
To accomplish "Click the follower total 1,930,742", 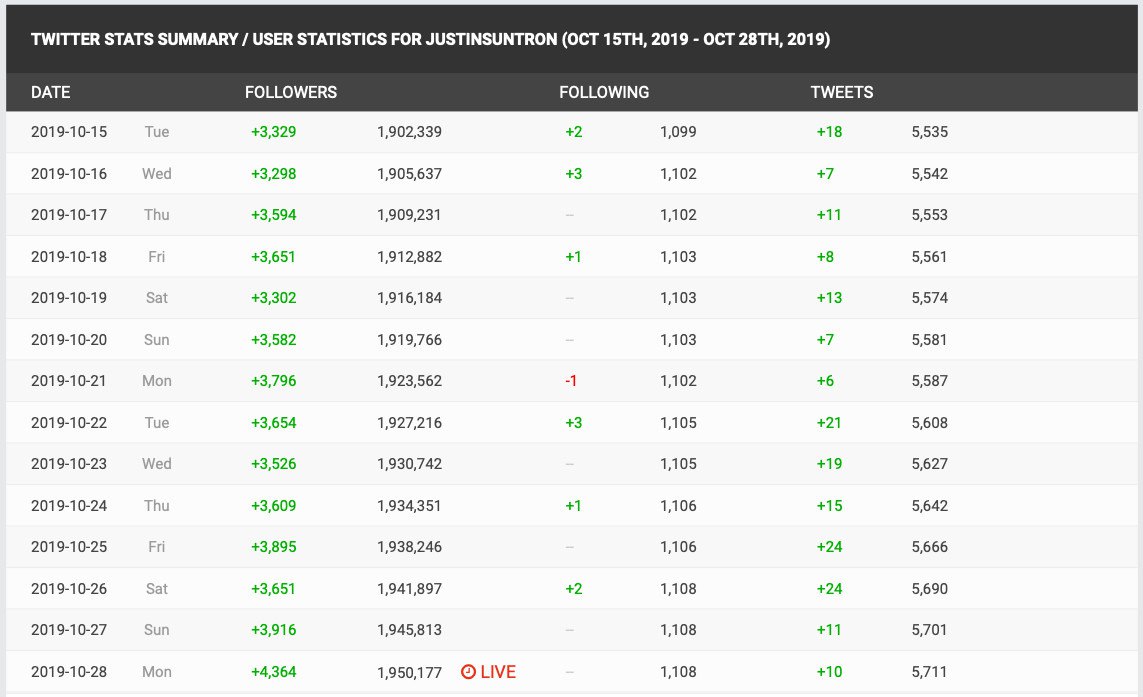I will pyautogui.click(x=409, y=464).
